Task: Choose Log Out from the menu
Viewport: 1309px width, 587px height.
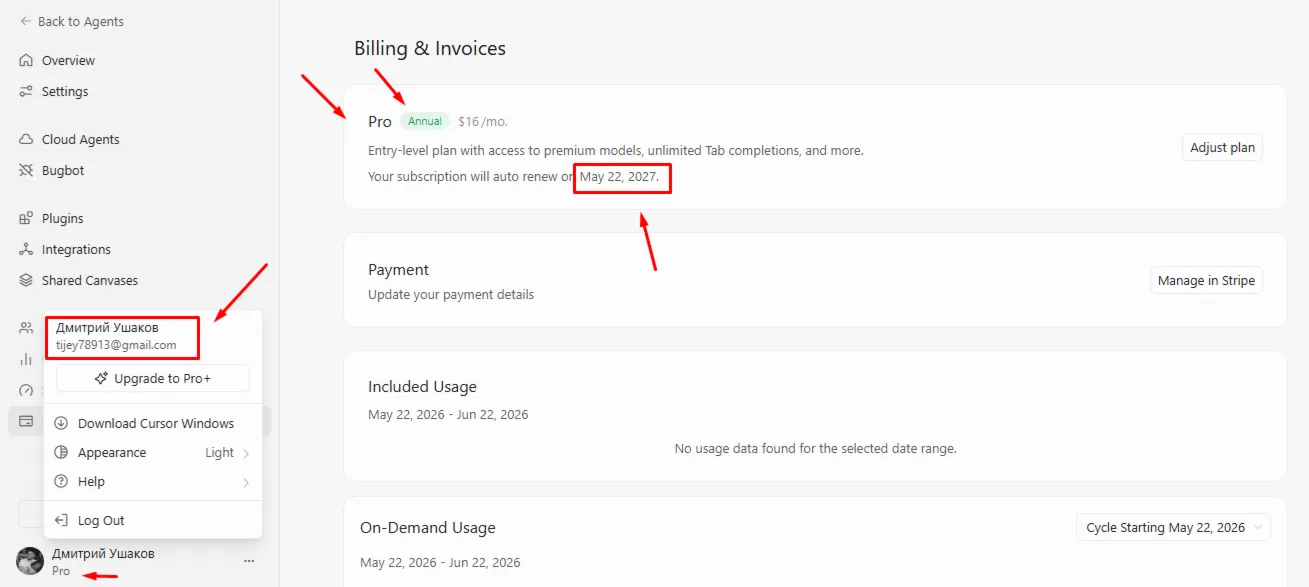Action: (153, 521)
